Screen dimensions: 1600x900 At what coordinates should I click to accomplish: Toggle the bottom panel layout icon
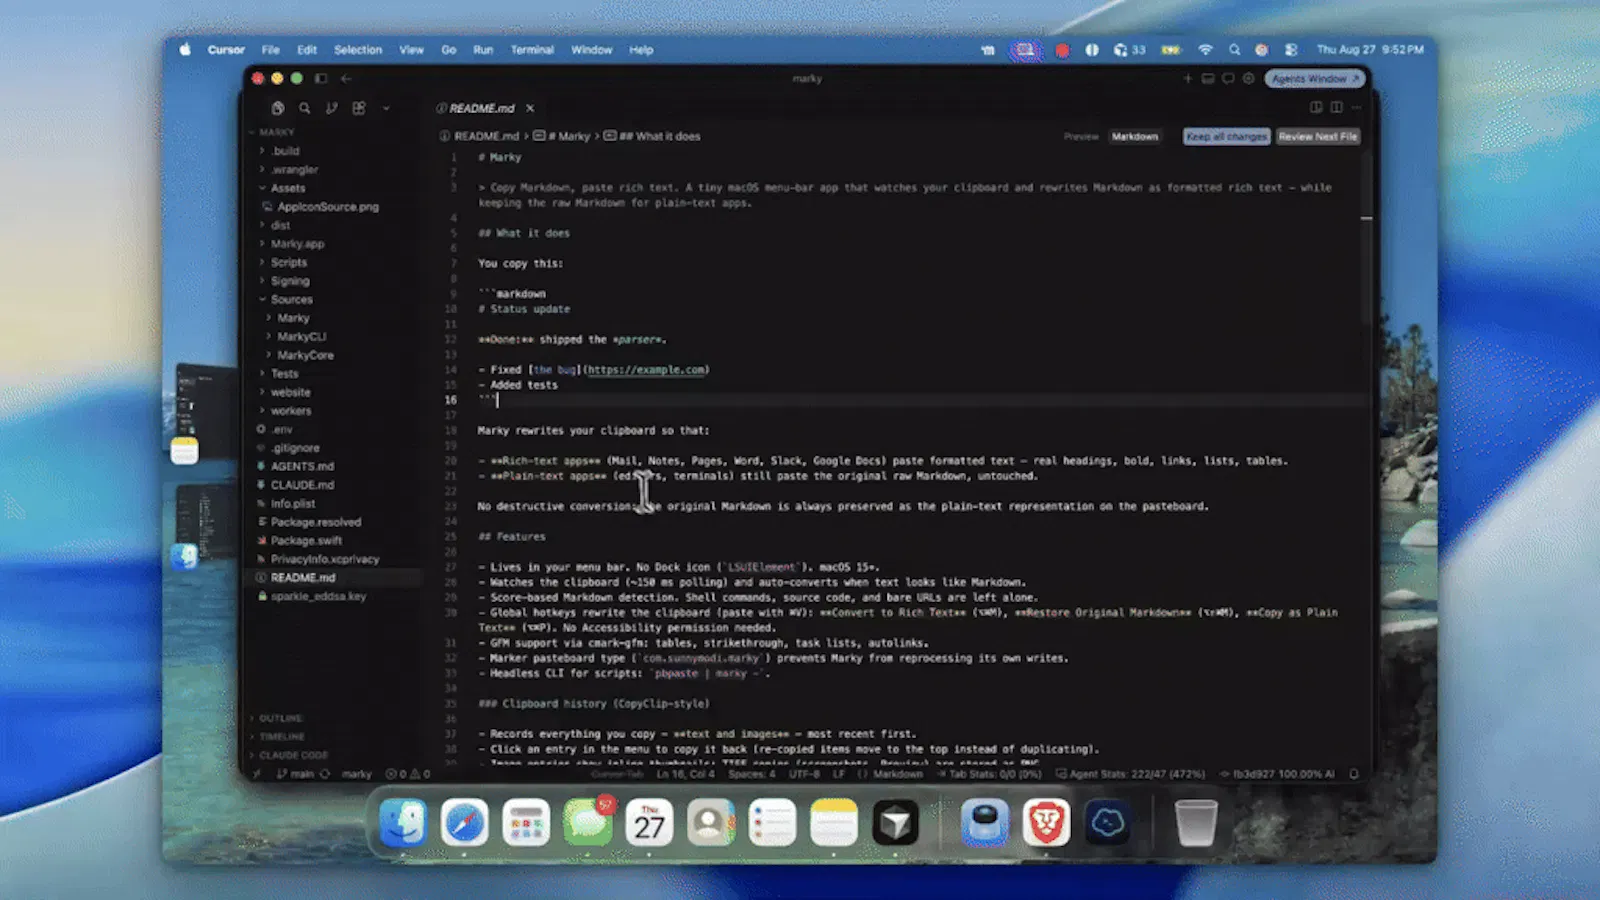[x=1207, y=78]
